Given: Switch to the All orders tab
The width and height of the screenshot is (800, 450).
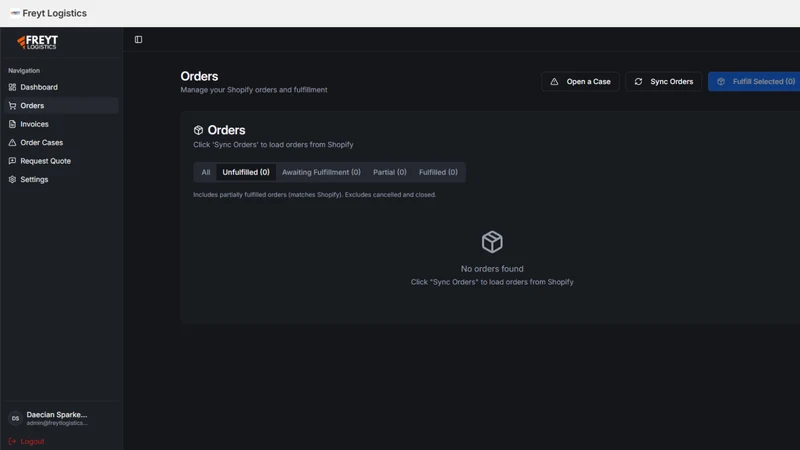Looking at the screenshot, I should coord(206,172).
